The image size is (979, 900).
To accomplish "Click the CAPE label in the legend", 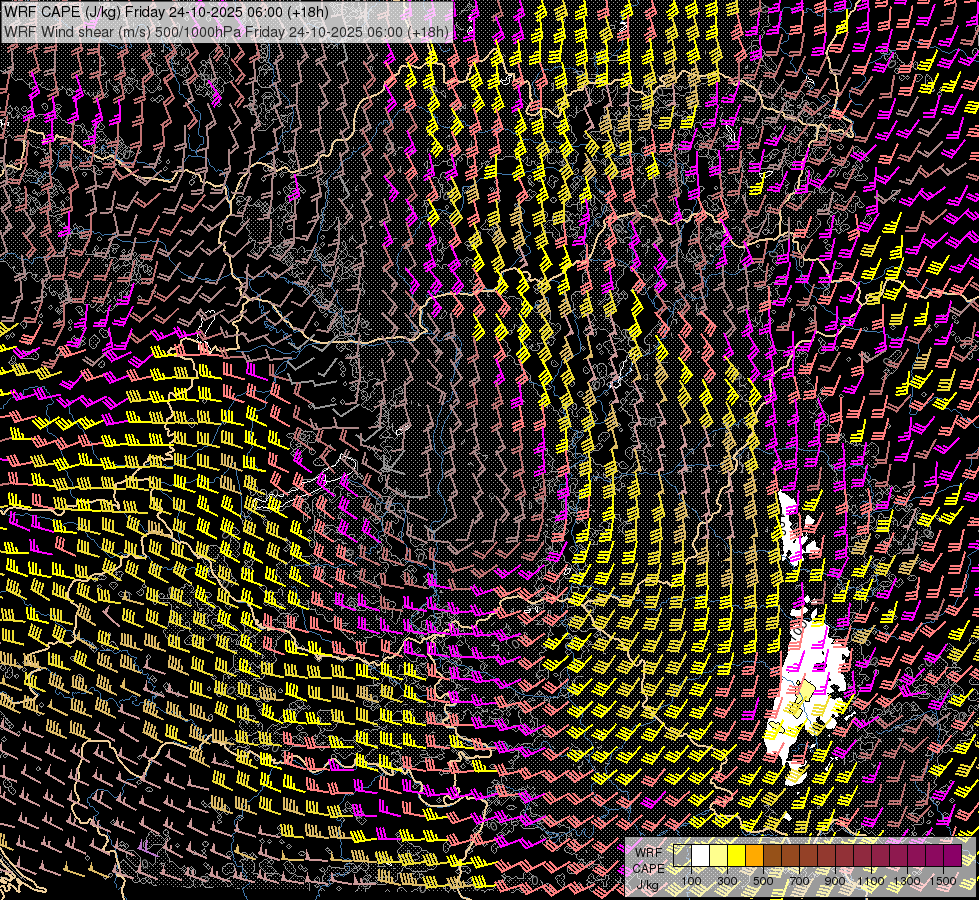I will pos(649,869).
